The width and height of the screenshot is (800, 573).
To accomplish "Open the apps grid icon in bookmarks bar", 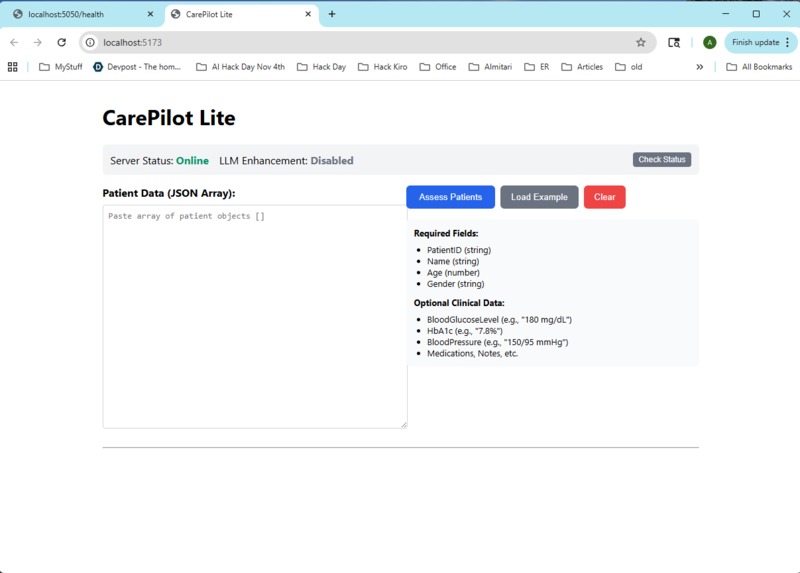I will [x=13, y=67].
